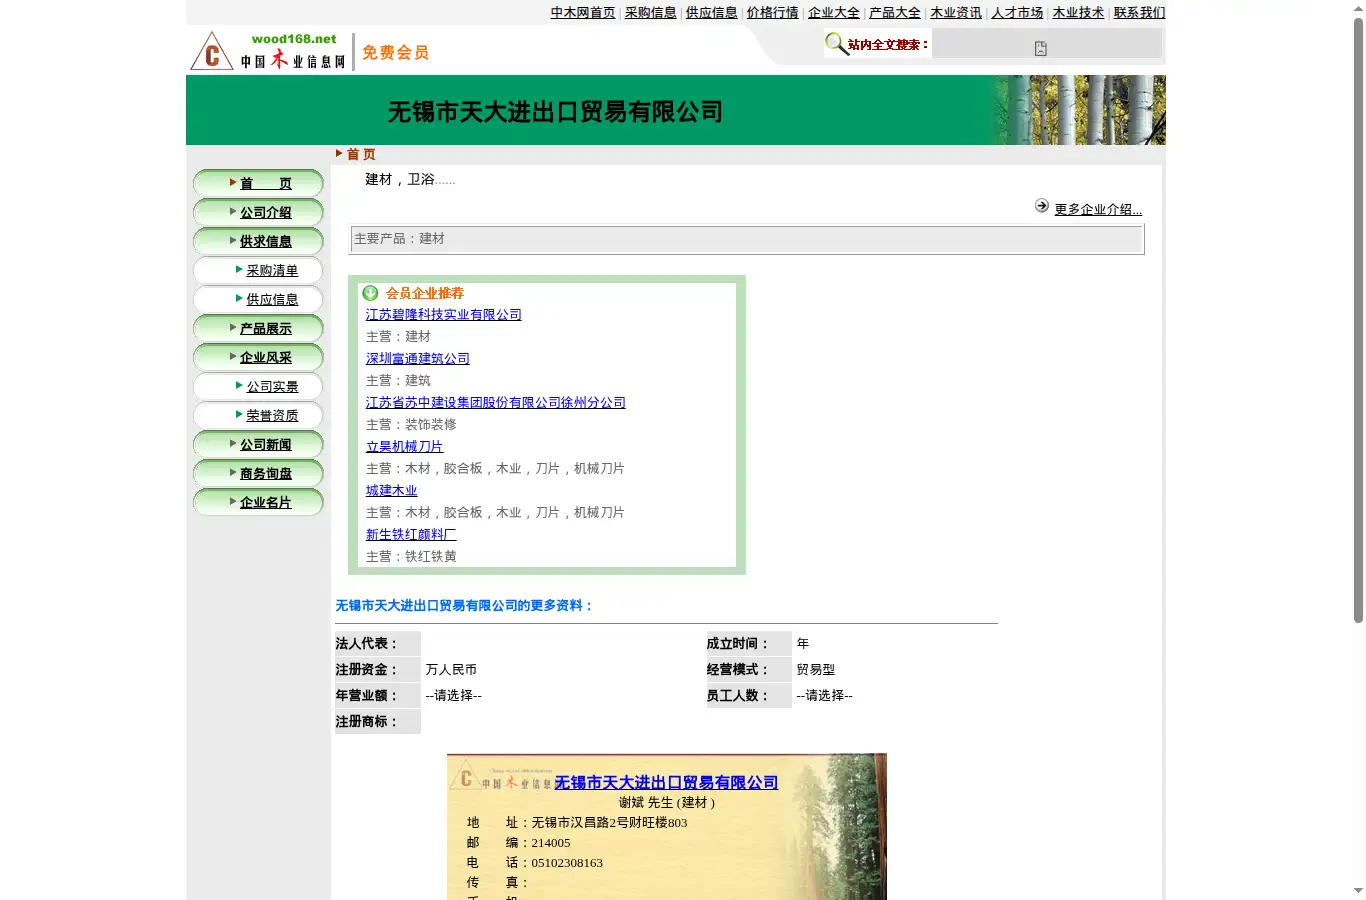Open 深圳富通建筑公司 company link
Screen dimensions: 1366x900
418,359
